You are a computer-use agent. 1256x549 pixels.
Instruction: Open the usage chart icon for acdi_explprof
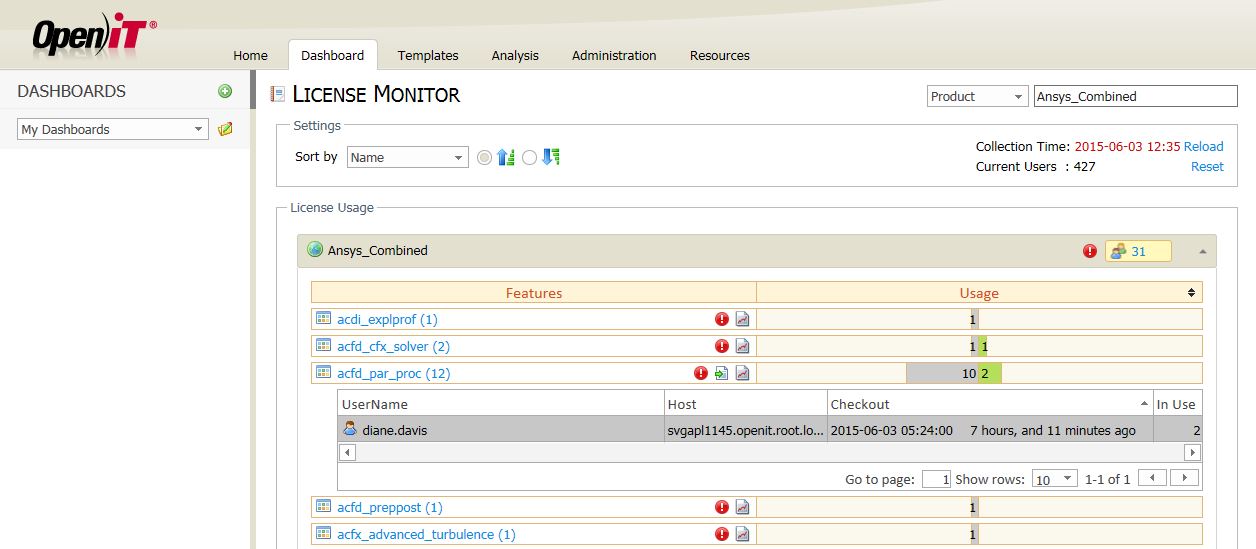(742, 319)
